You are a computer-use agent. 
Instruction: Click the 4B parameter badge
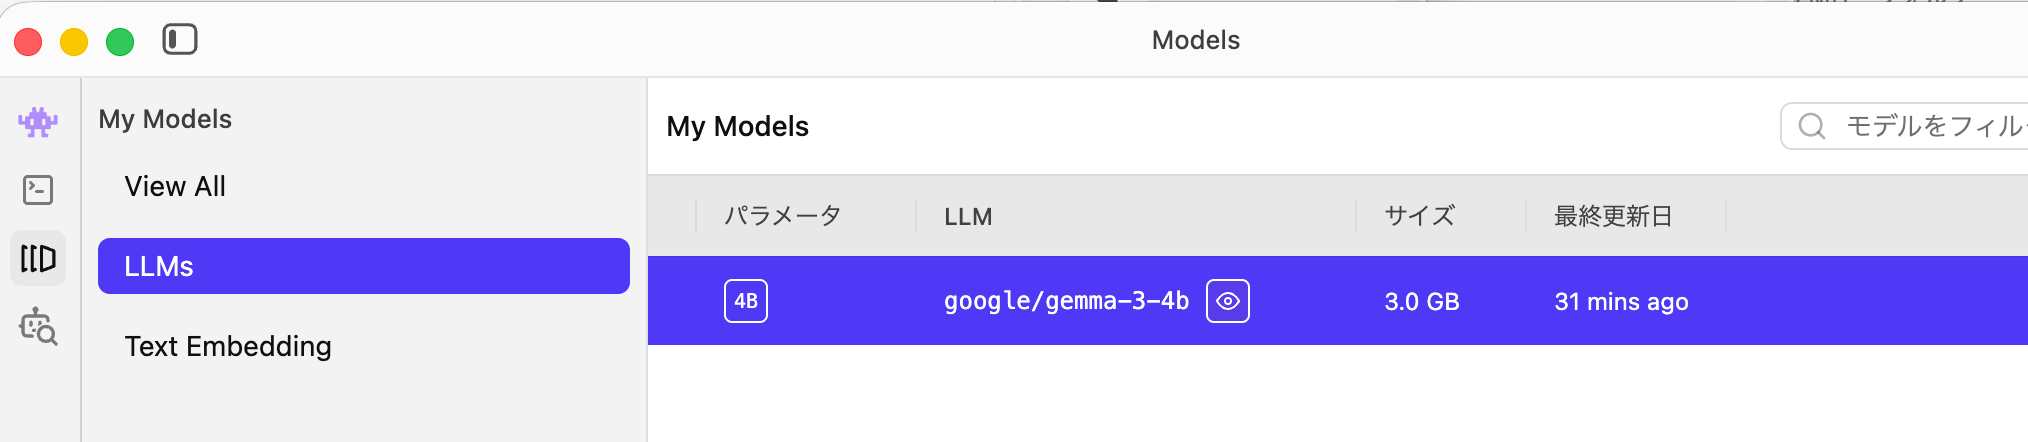click(746, 301)
